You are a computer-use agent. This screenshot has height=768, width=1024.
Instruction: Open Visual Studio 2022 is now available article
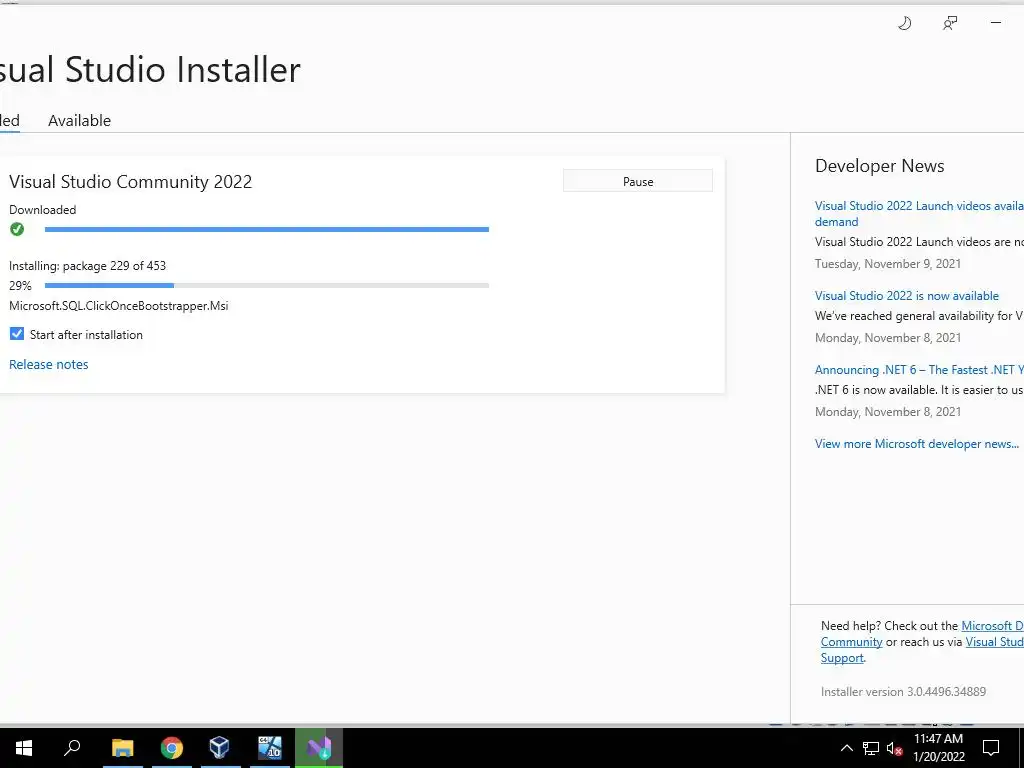tap(906, 296)
